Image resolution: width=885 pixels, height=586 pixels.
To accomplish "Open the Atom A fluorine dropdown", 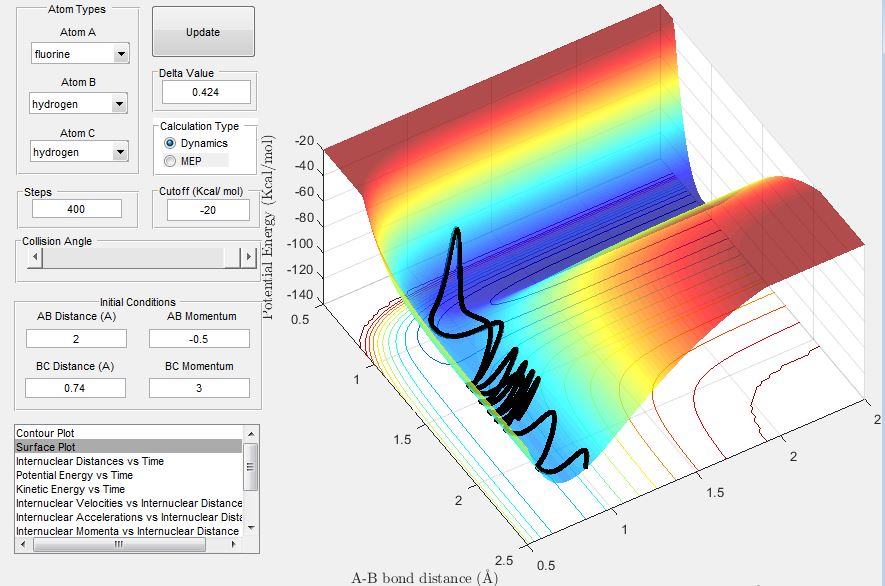I will click(80, 54).
